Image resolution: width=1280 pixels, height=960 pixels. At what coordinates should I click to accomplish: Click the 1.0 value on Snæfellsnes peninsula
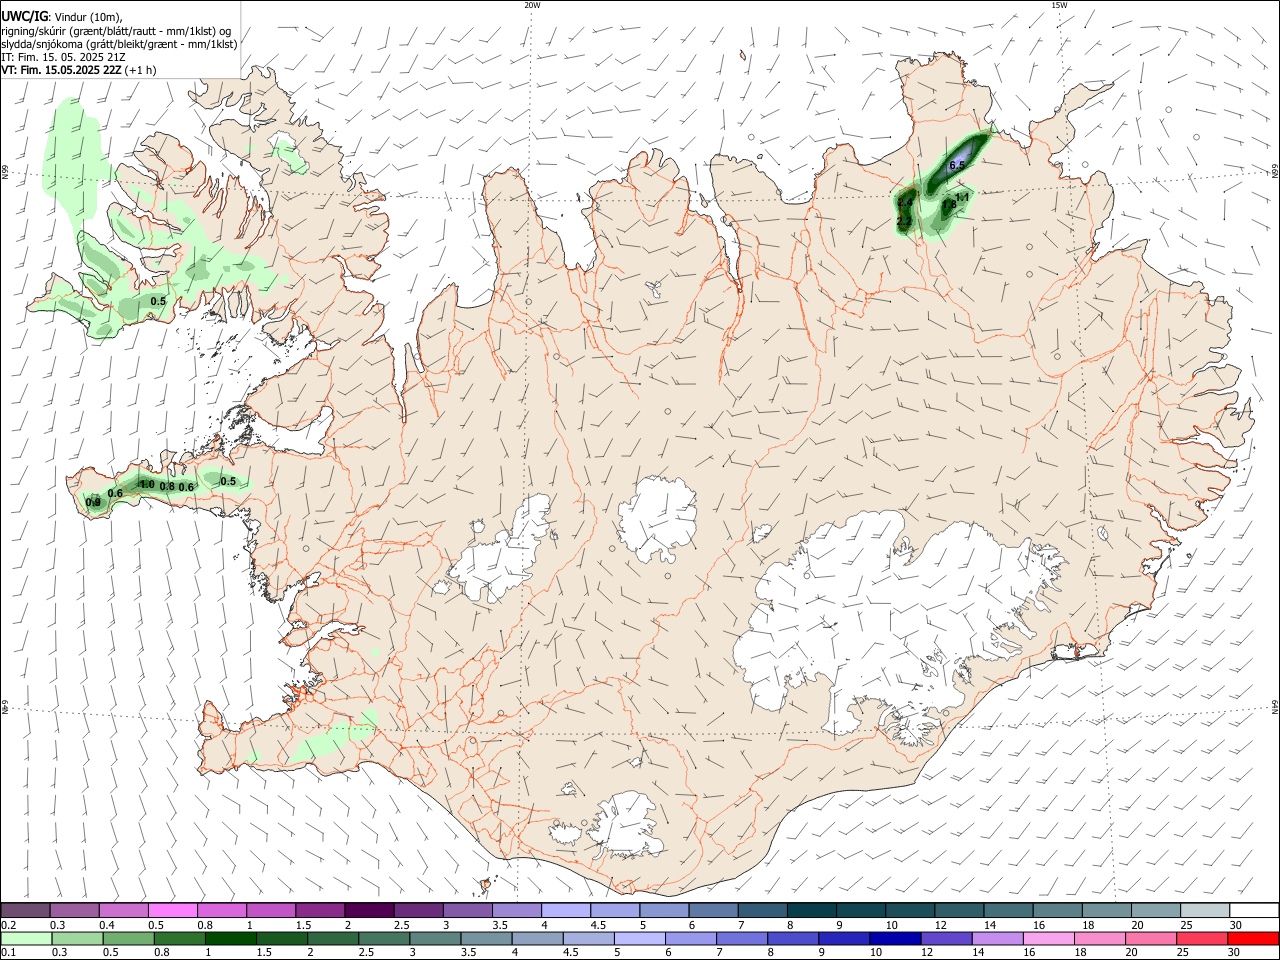click(x=147, y=484)
